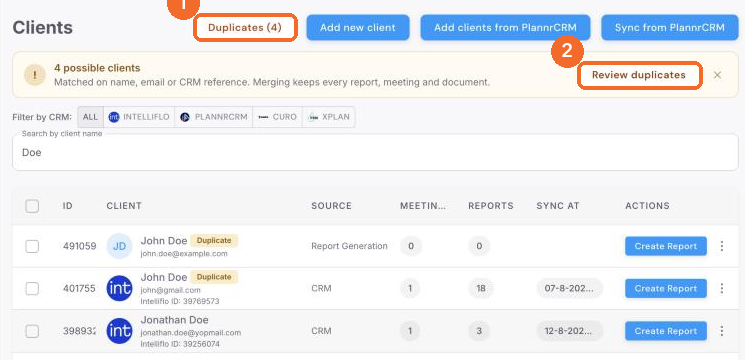Click the PLANNRCRM filter logo icon
Image resolution: width=745 pixels, height=360 pixels.
pyautogui.click(x=185, y=117)
